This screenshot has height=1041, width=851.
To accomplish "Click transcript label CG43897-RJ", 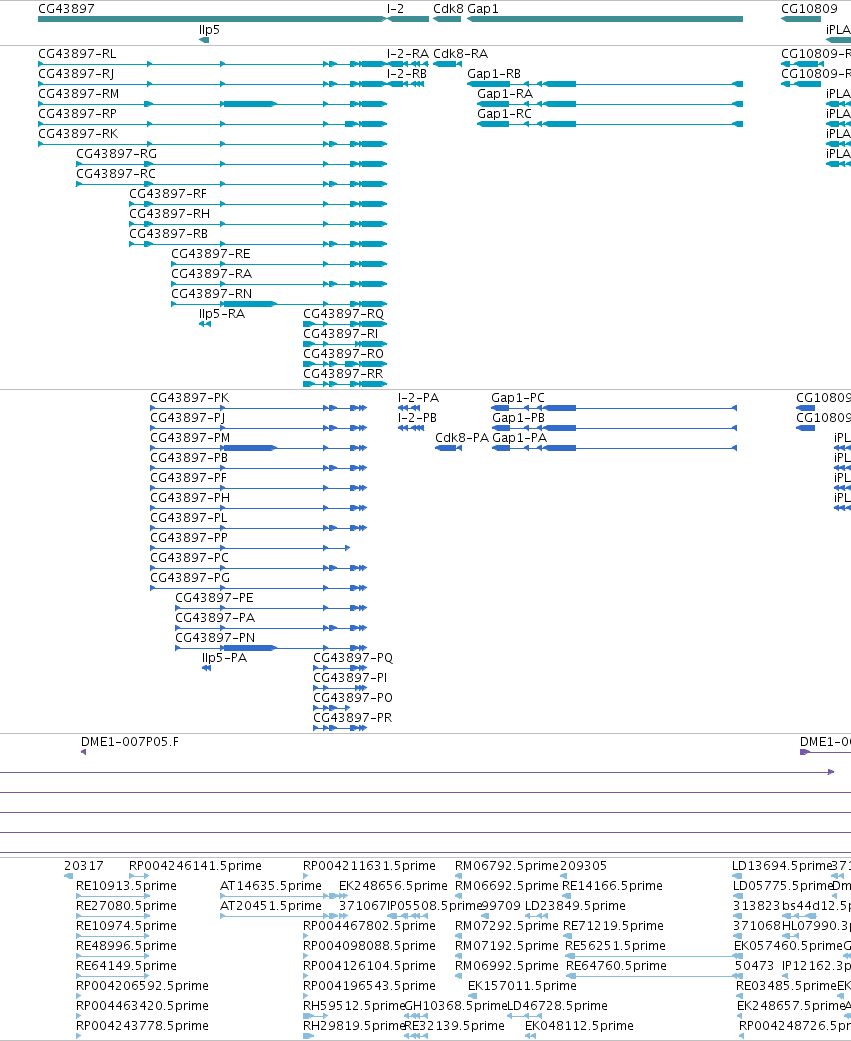I will 76,74.
